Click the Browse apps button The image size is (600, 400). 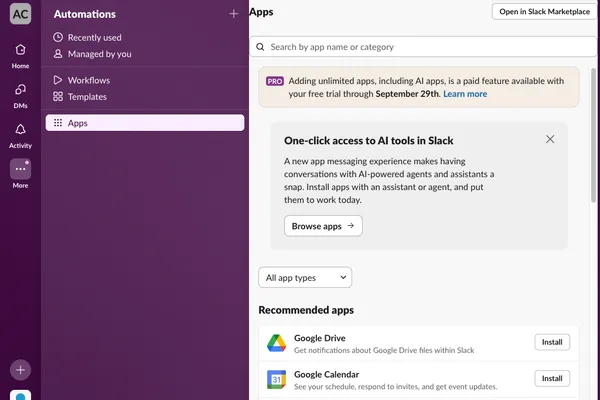point(323,226)
